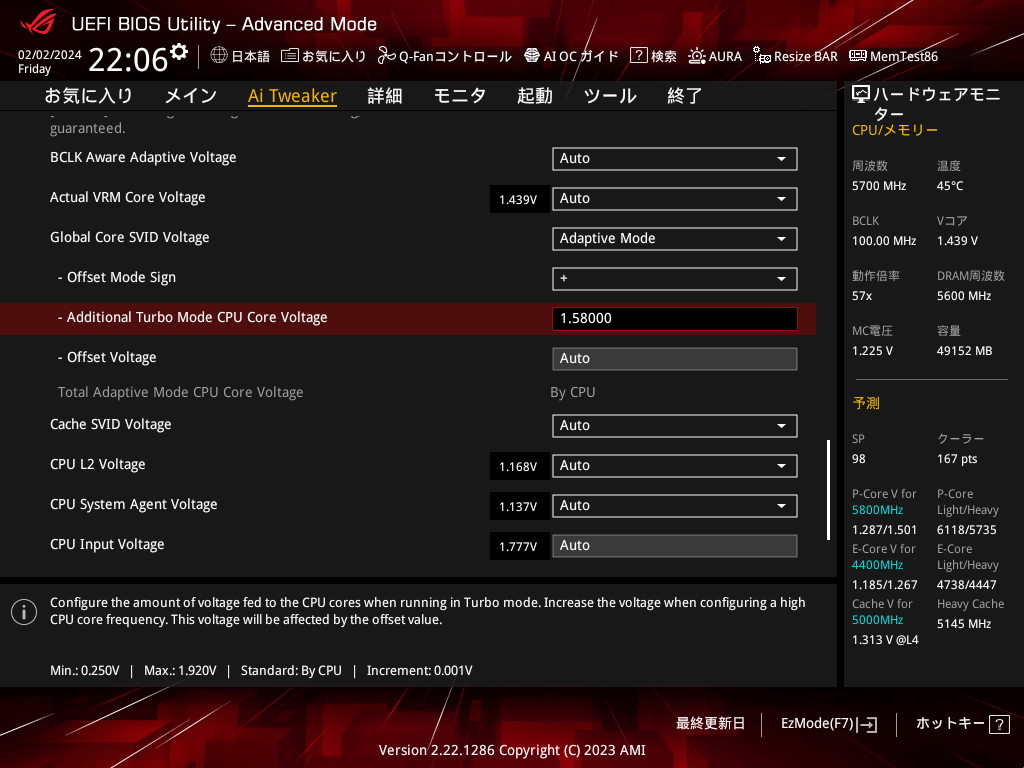Click the Offset Voltage Auto field

(x=674, y=359)
